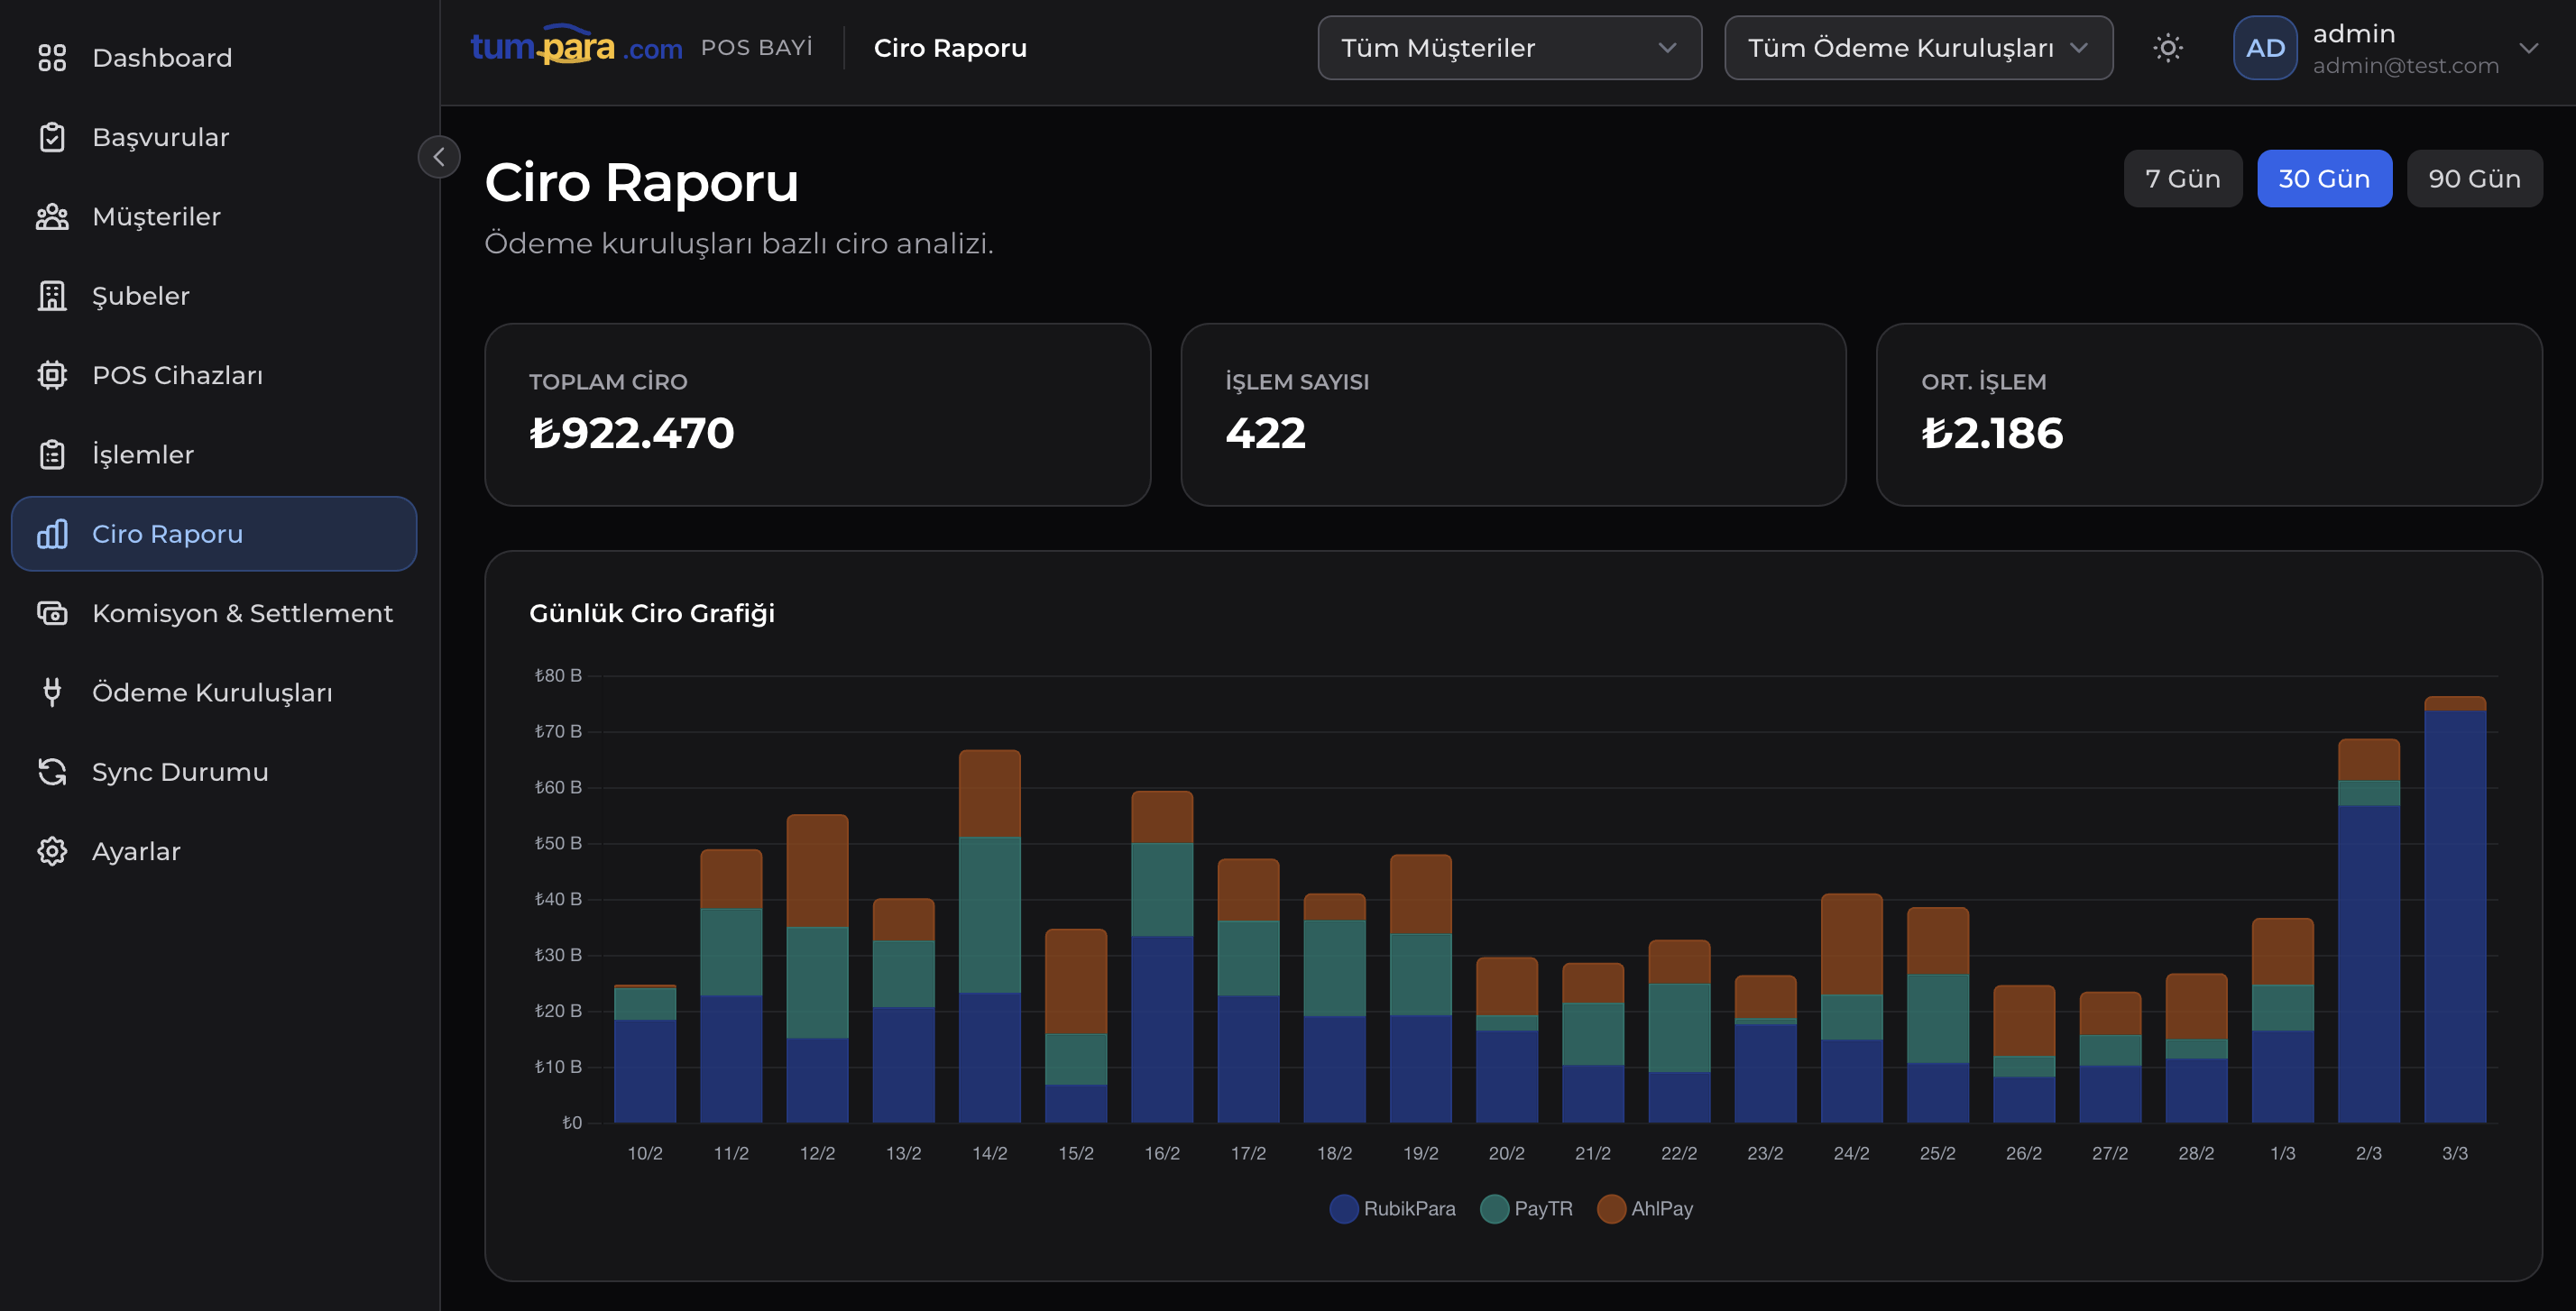Go to İşlemler in sidebar
2576x1311 pixels.
tap(143, 455)
